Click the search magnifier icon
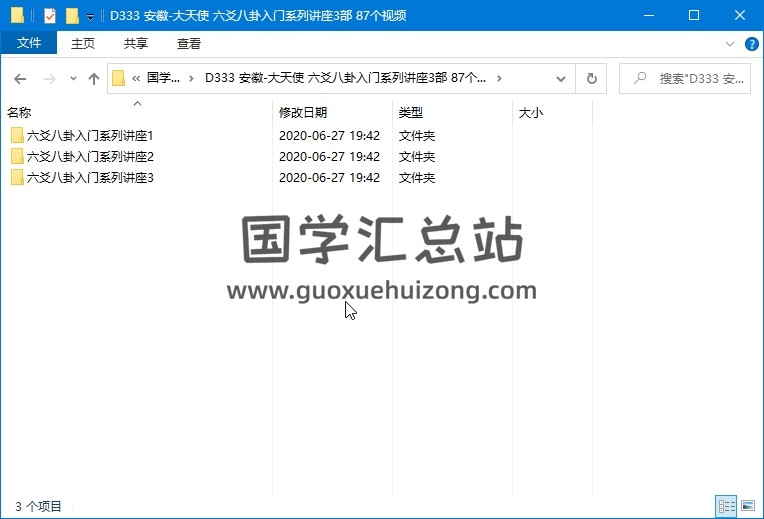 640,78
